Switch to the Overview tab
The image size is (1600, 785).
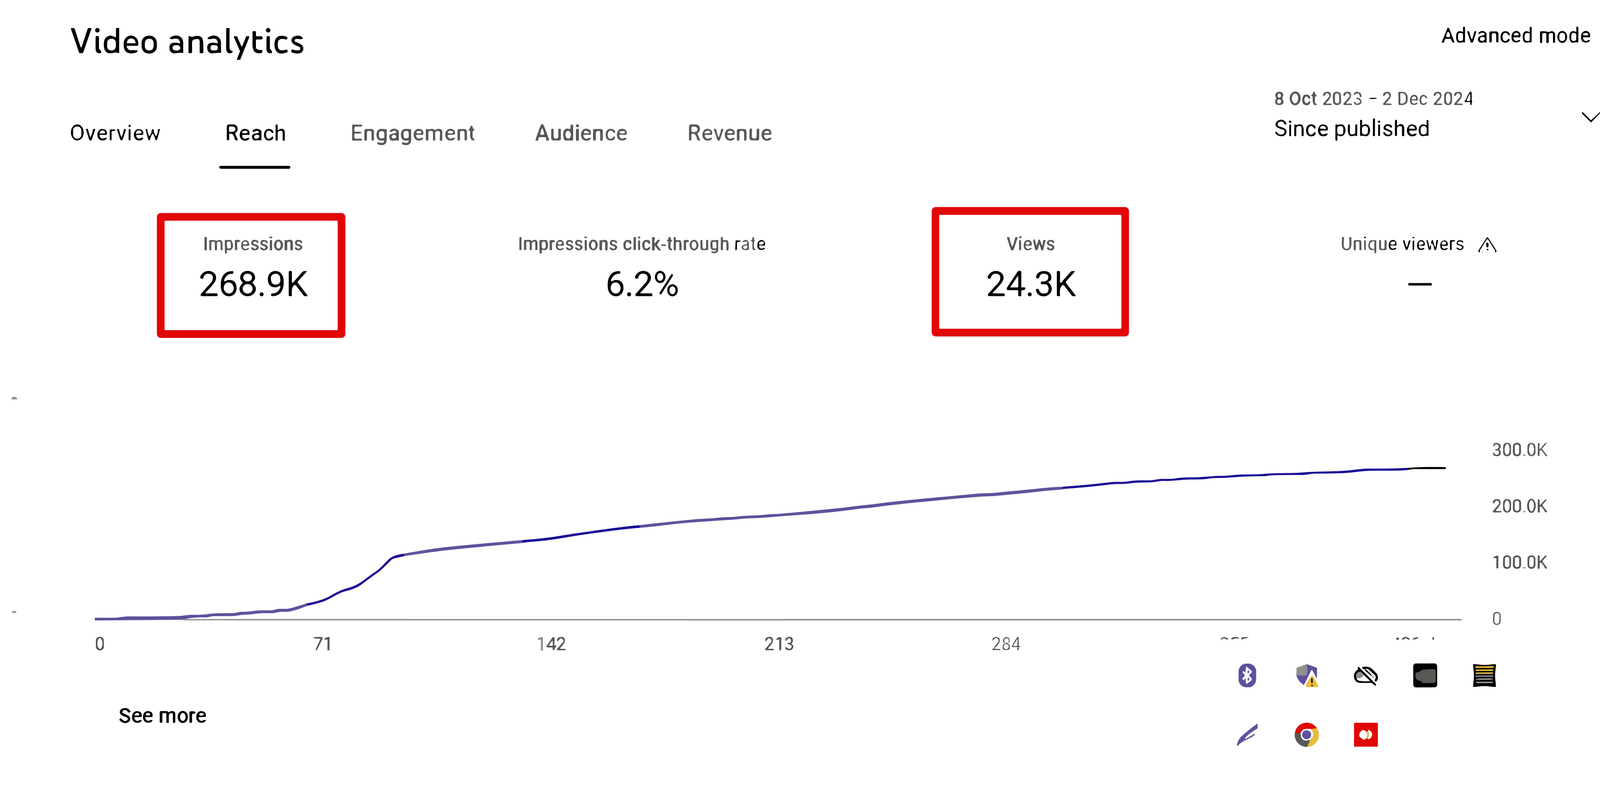click(115, 133)
